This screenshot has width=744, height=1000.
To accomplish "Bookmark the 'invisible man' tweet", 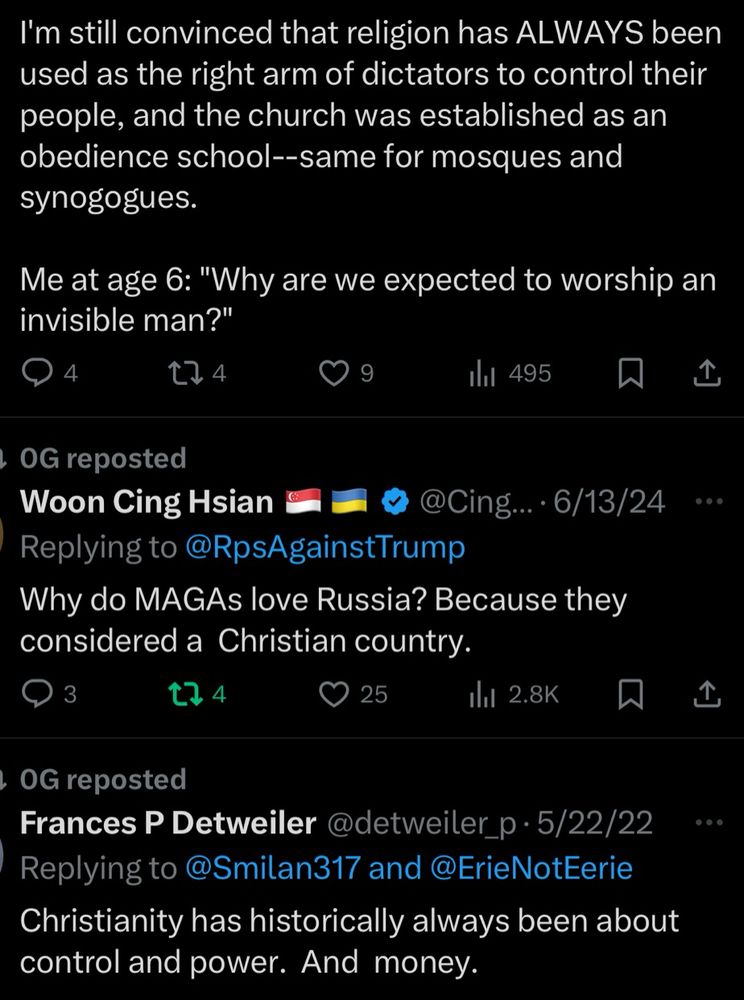I will click(629, 374).
